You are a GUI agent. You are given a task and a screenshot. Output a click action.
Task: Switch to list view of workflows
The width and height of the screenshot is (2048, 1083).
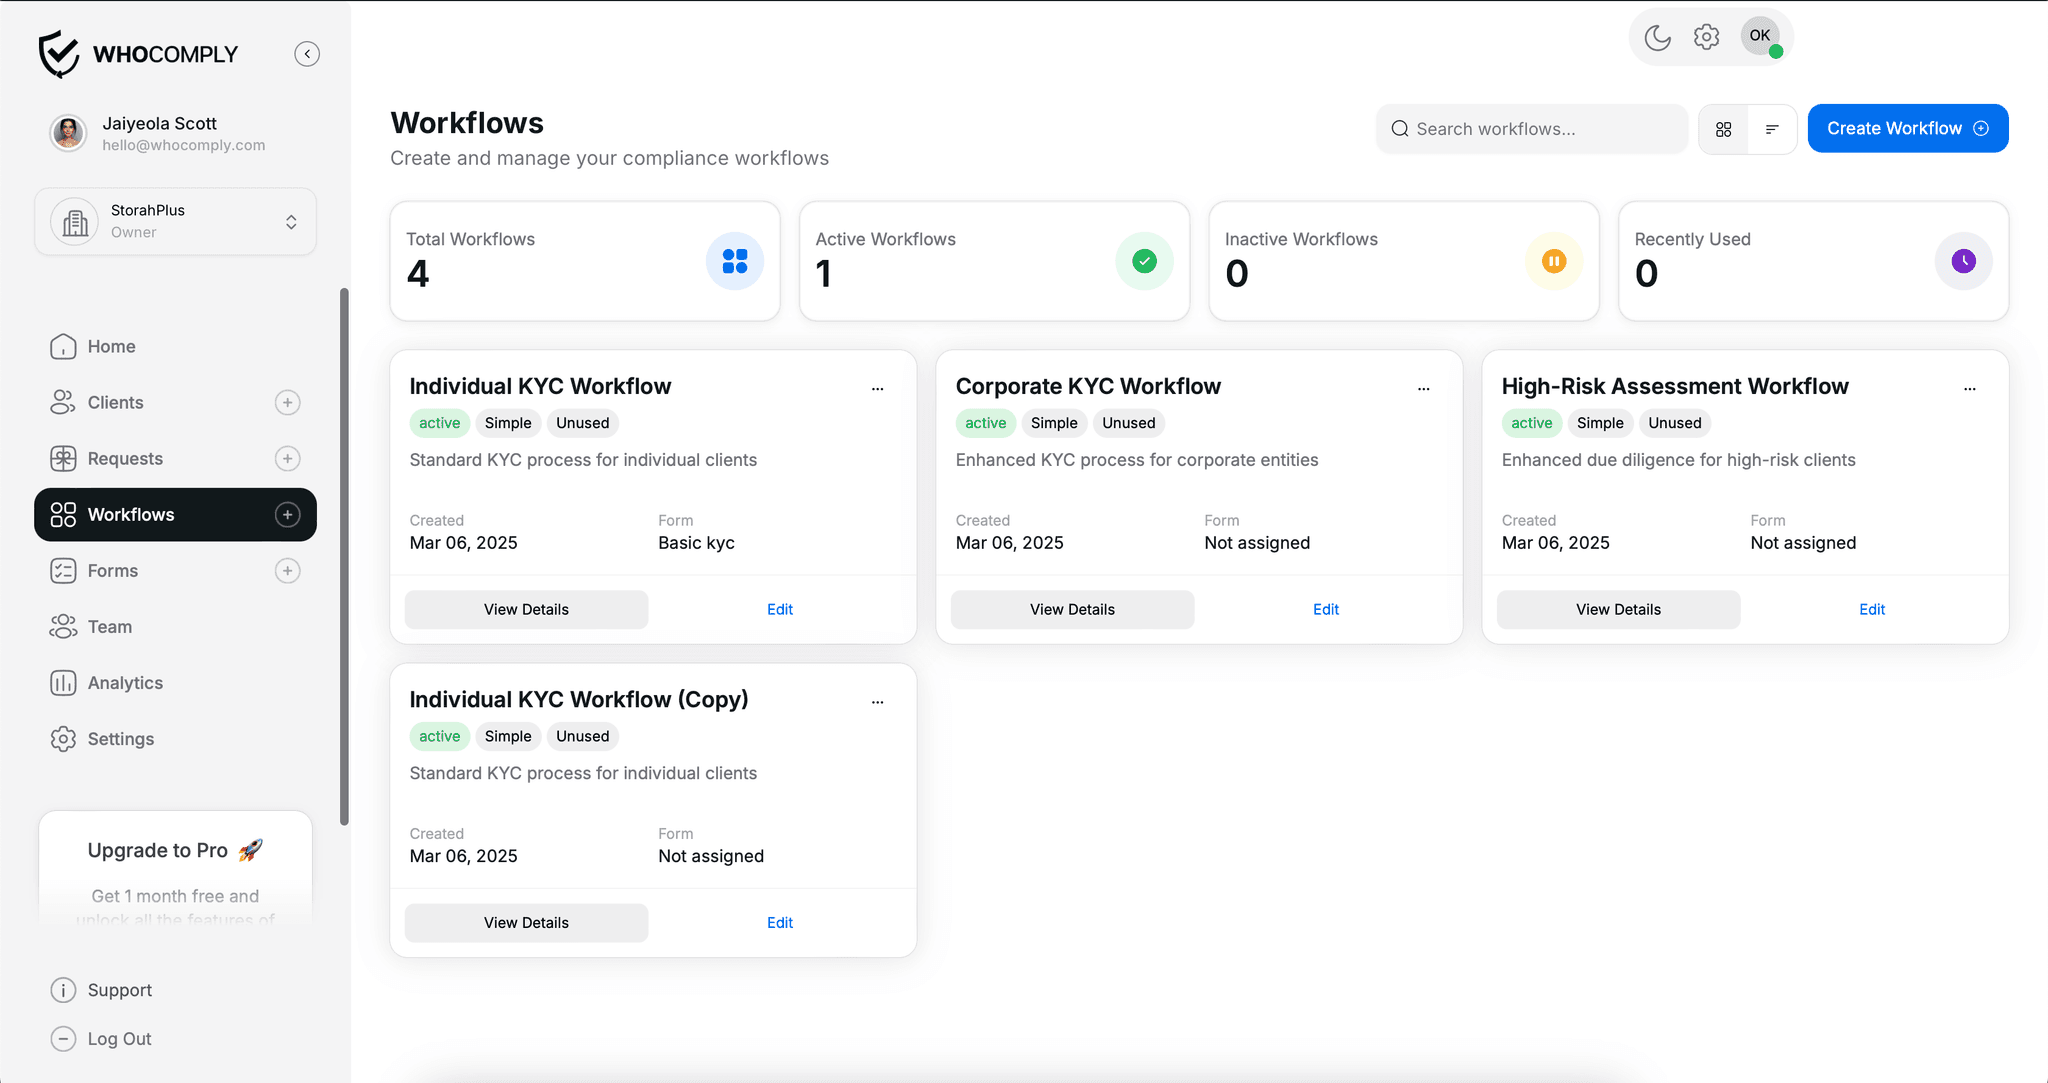[1772, 128]
